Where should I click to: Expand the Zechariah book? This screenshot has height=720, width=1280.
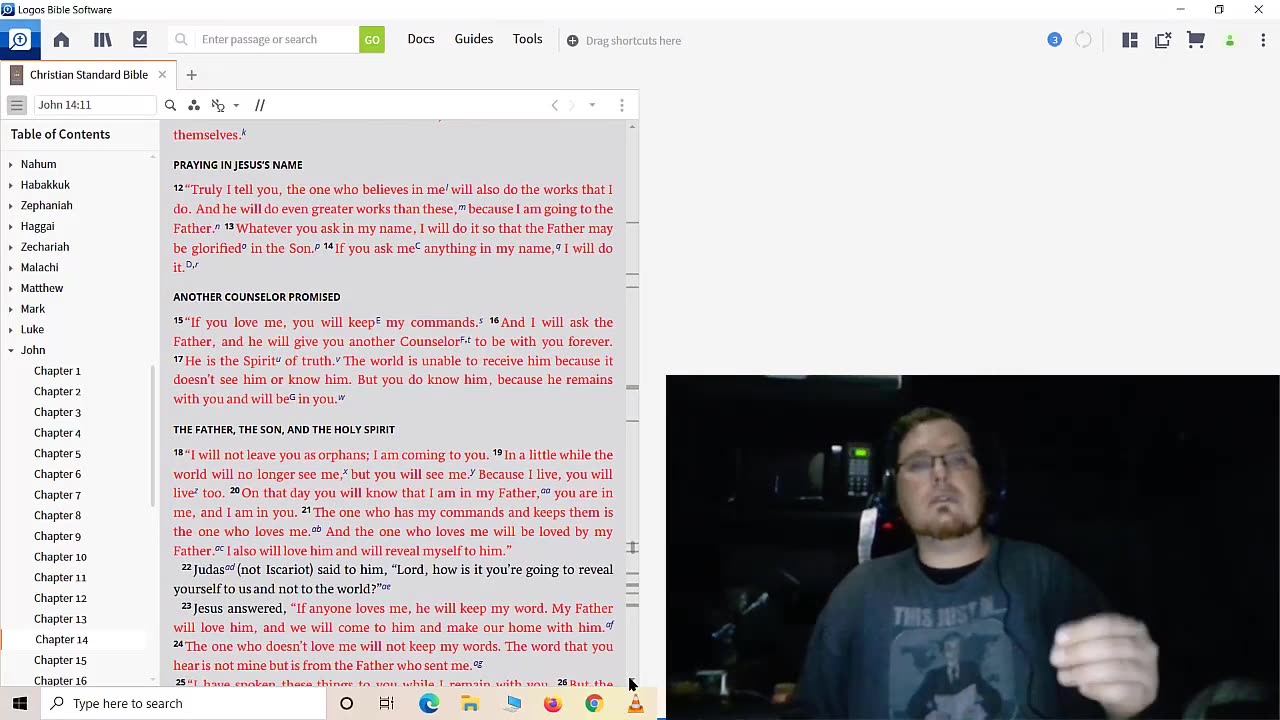tap(11, 247)
